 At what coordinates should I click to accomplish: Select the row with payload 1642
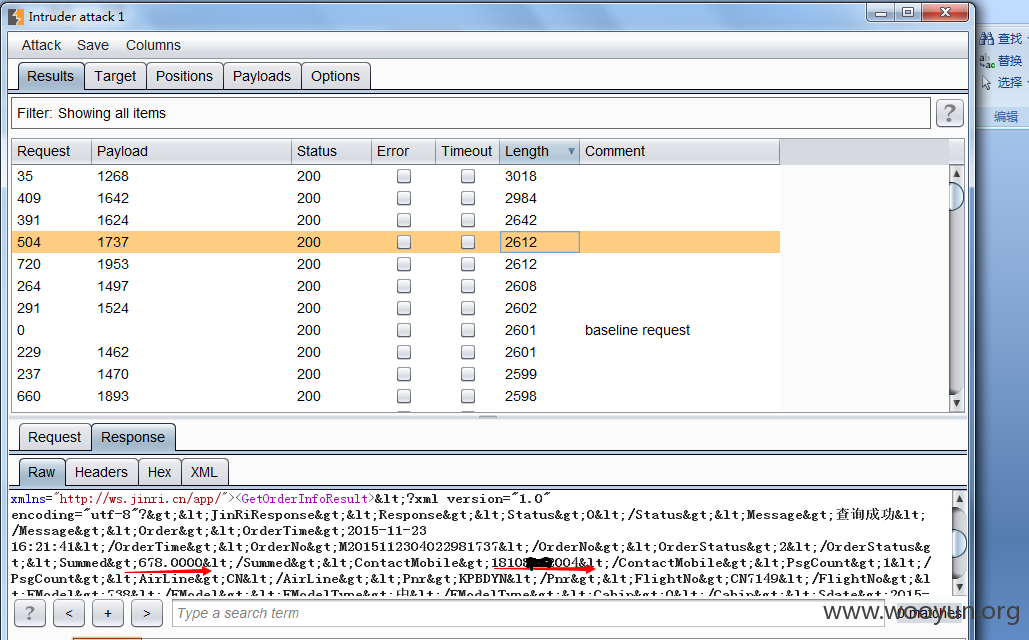(396, 198)
